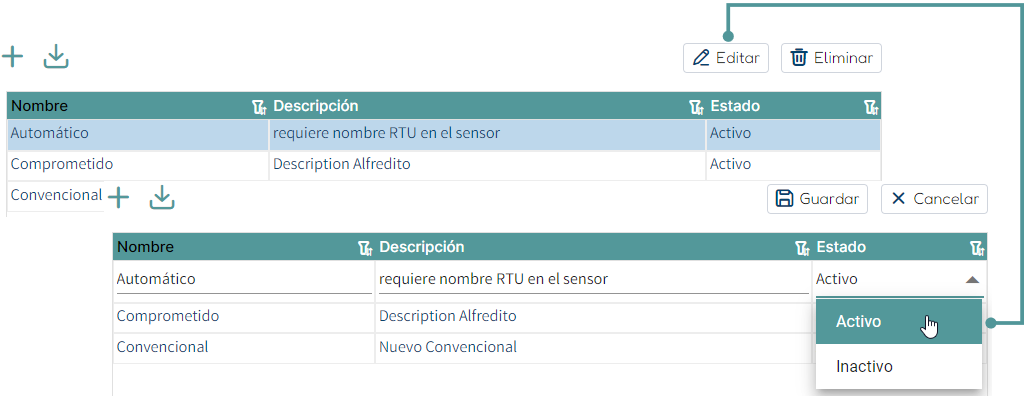Discard edits with the Cancelar button

pyautogui.click(x=934, y=199)
